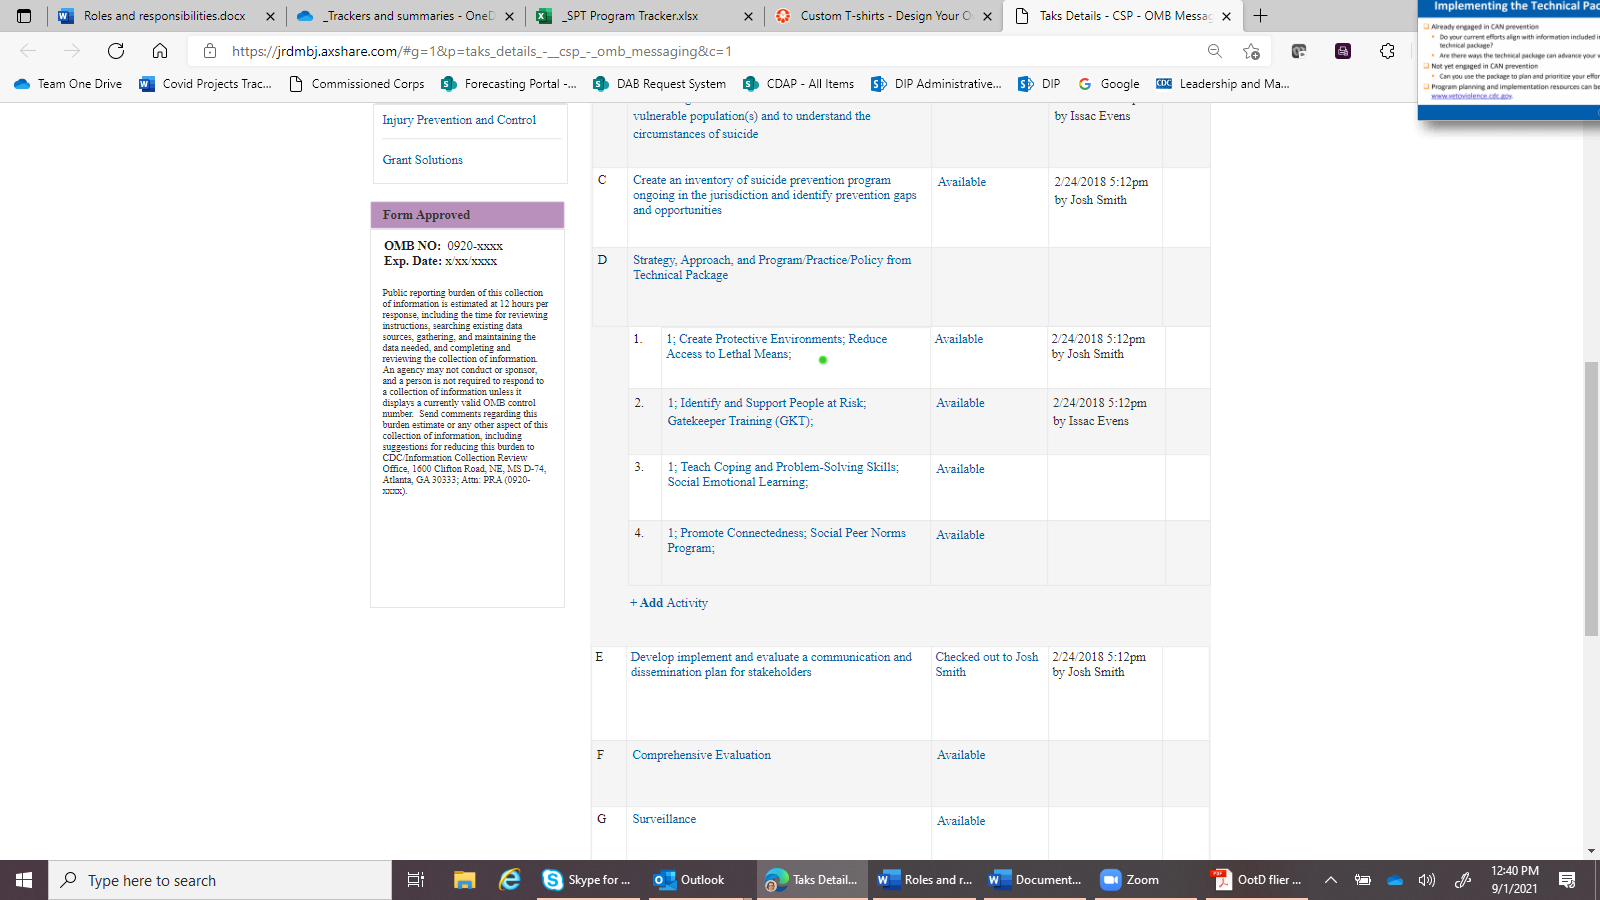View site information lock icon
Screen dimensions: 1600x900
pyautogui.click(x=209, y=51)
